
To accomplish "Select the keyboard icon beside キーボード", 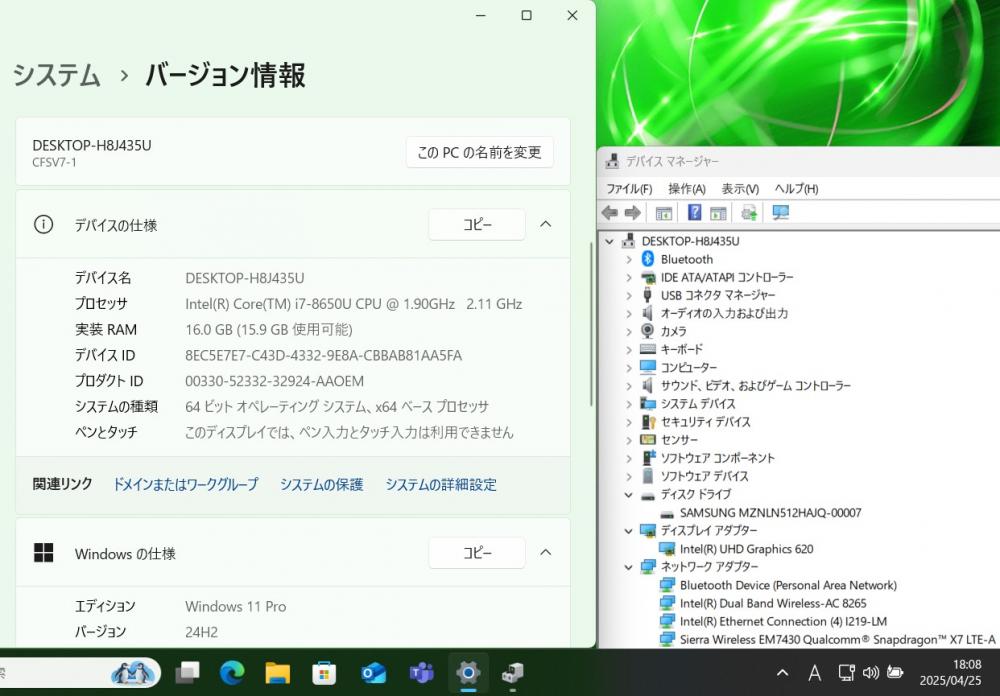I will [x=647, y=349].
